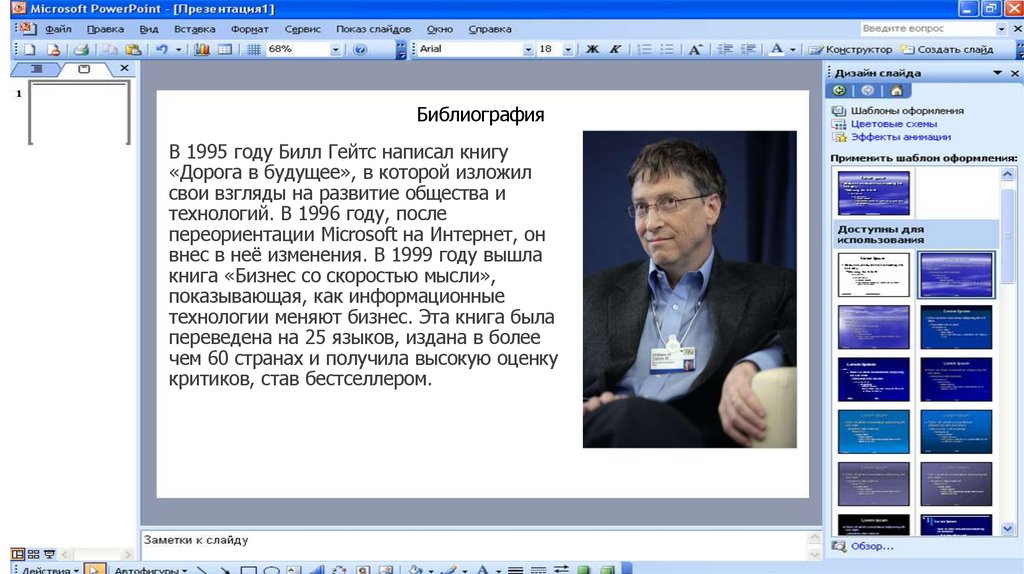Click the Создать слайд button

[x=947, y=50]
